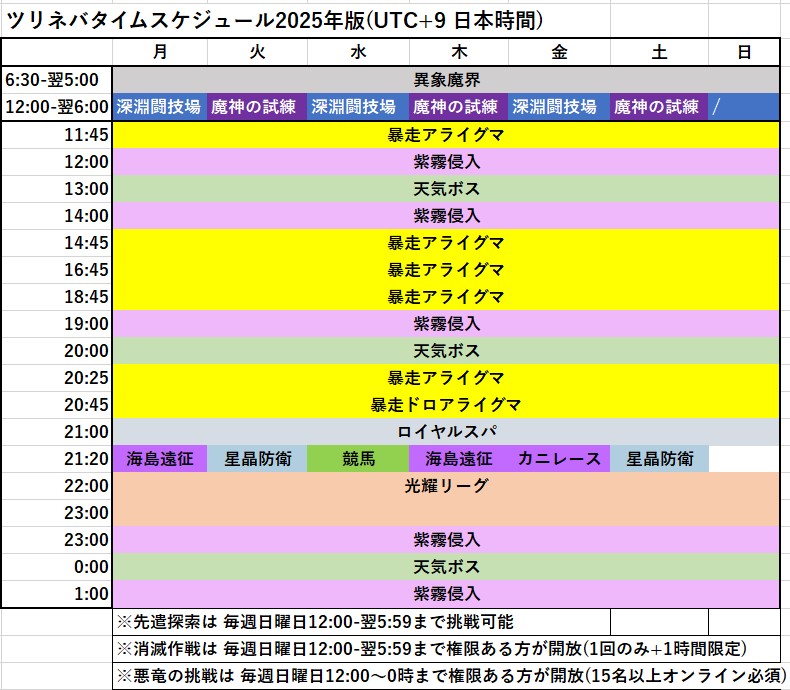
Task: Select 深淵闘技場 in the Wednesday column
Action: coord(358,107)
